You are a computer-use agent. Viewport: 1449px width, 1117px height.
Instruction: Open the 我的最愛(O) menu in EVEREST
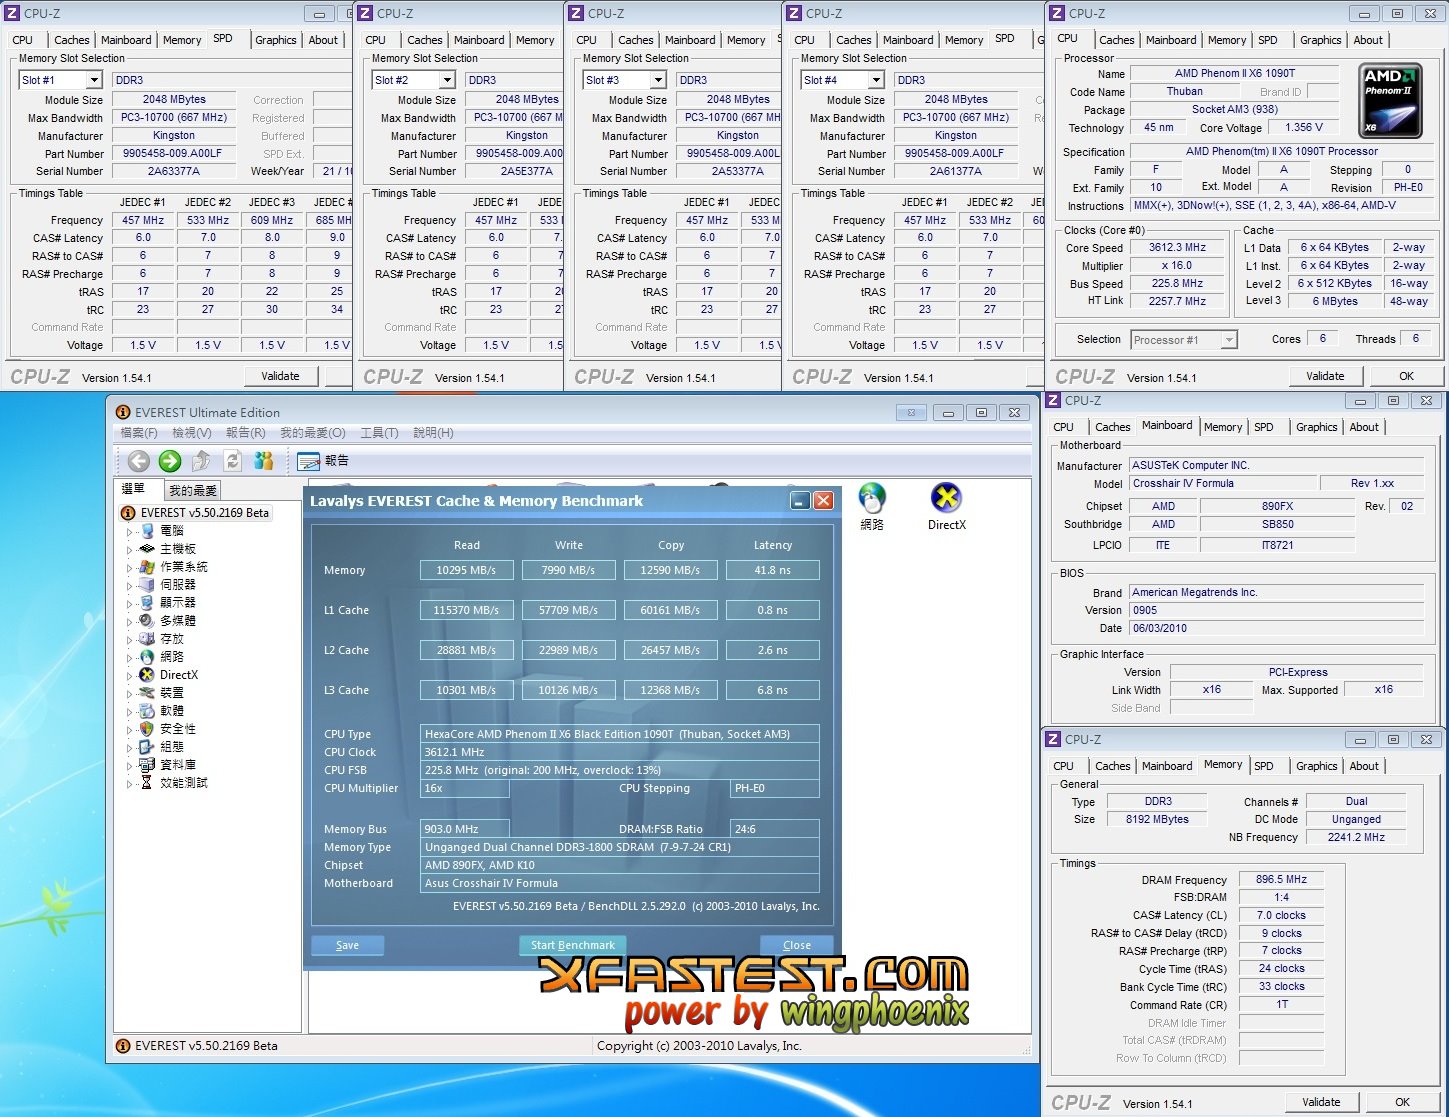pos(313,433)
